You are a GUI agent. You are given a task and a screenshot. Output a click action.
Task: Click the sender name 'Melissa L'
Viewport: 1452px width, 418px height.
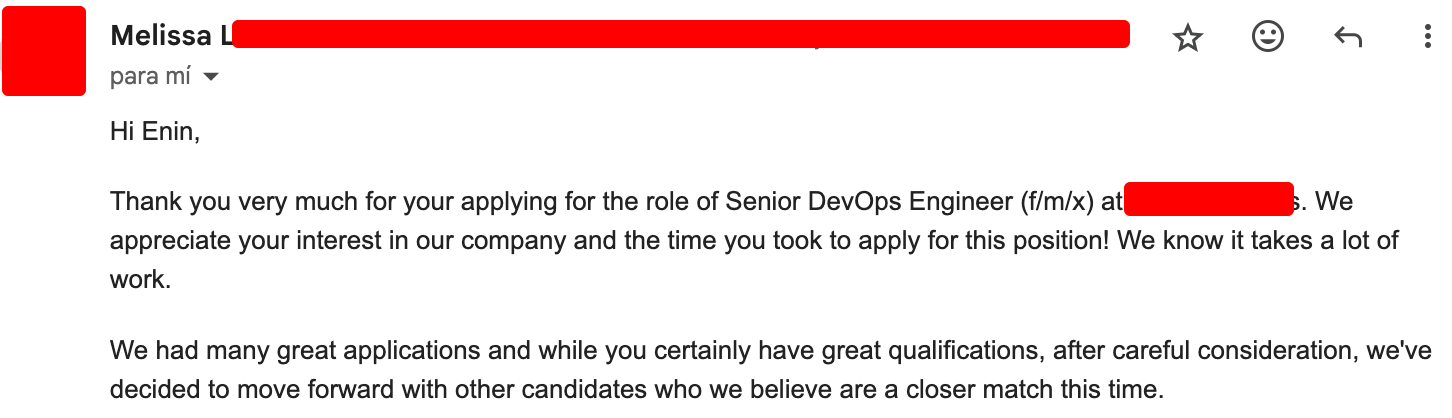pyautogui.click(x=170, y=36)
